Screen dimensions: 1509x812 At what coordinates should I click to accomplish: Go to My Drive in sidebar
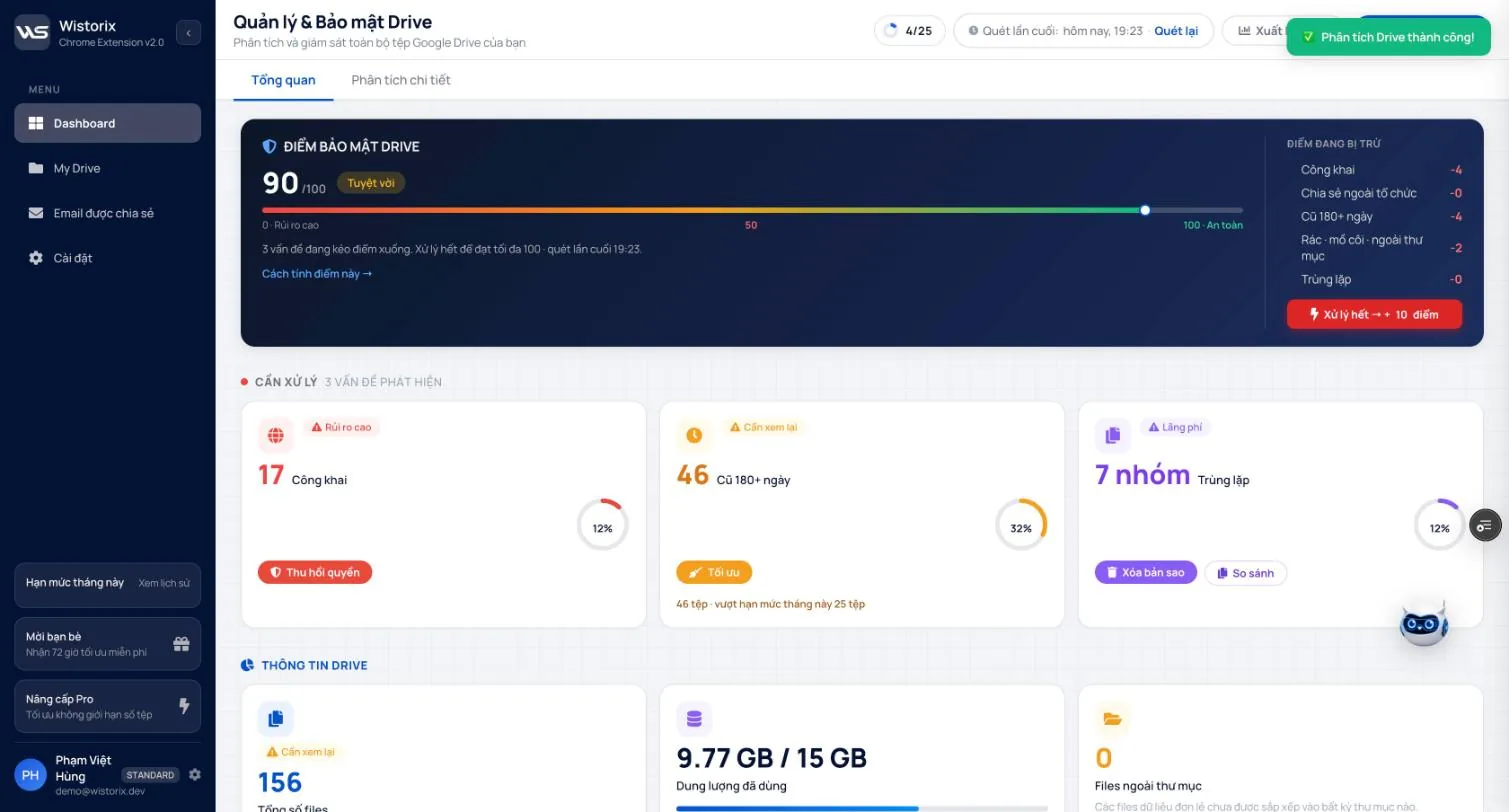107,168
